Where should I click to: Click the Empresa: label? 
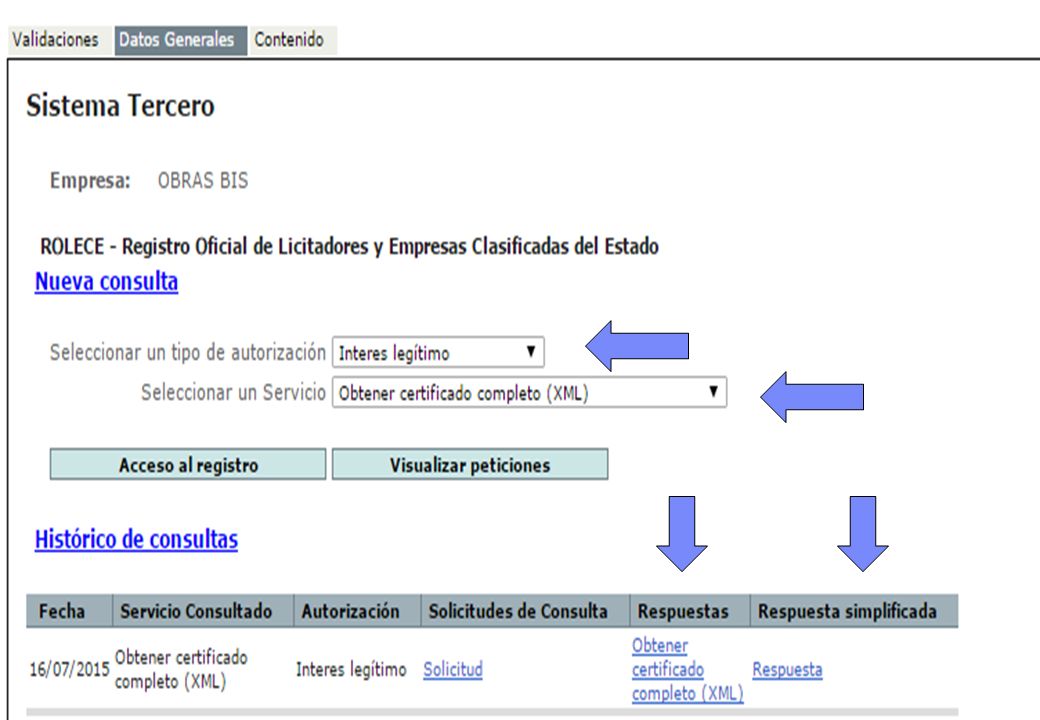(x=90, y=180)
